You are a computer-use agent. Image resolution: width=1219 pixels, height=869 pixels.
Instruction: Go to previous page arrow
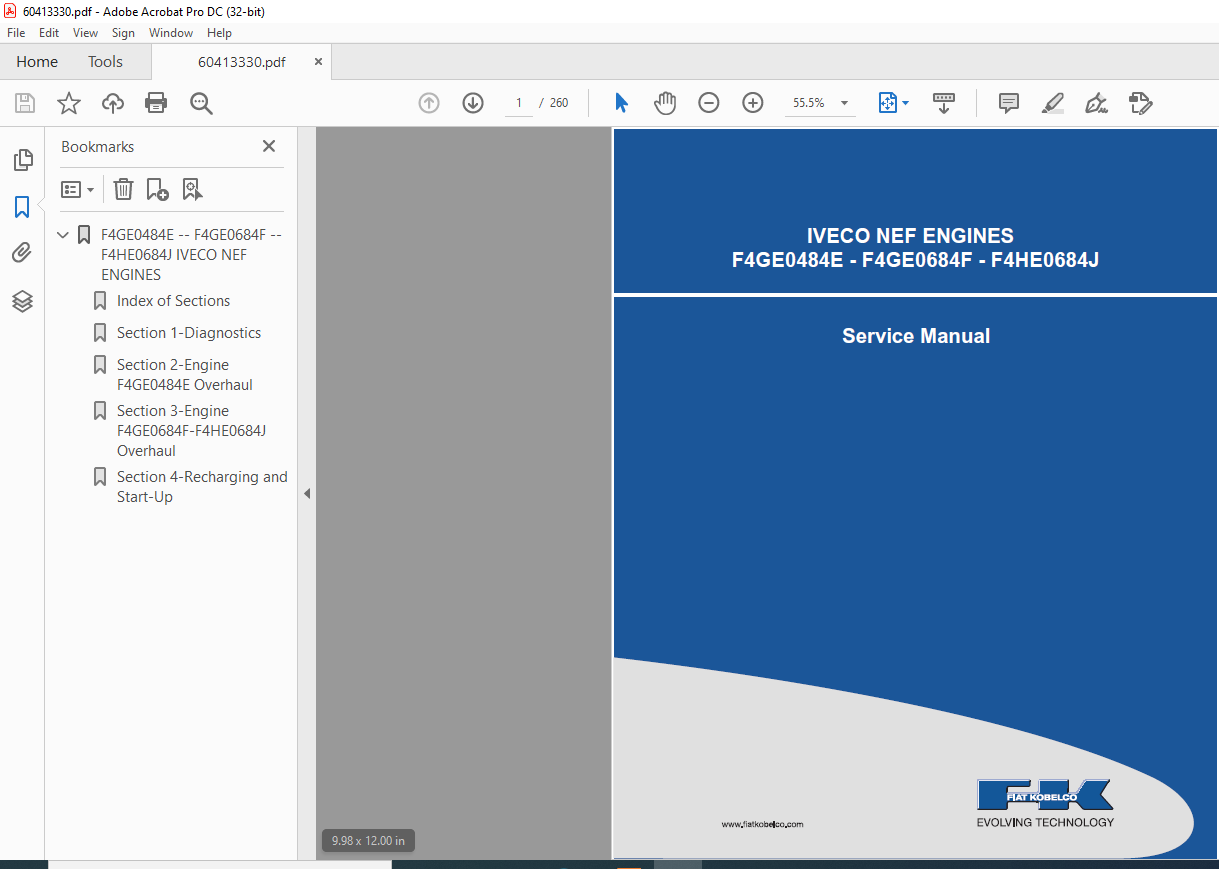[x=429, y=103]
